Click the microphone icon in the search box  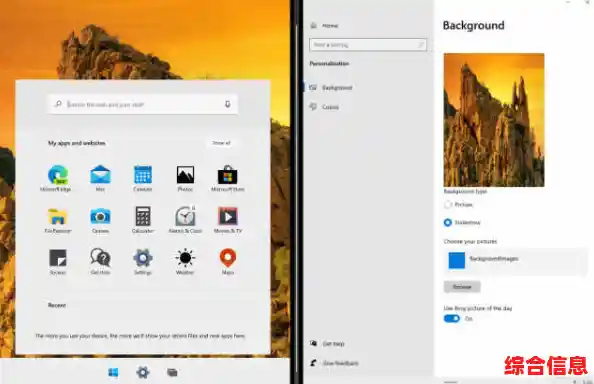point(227,104)
